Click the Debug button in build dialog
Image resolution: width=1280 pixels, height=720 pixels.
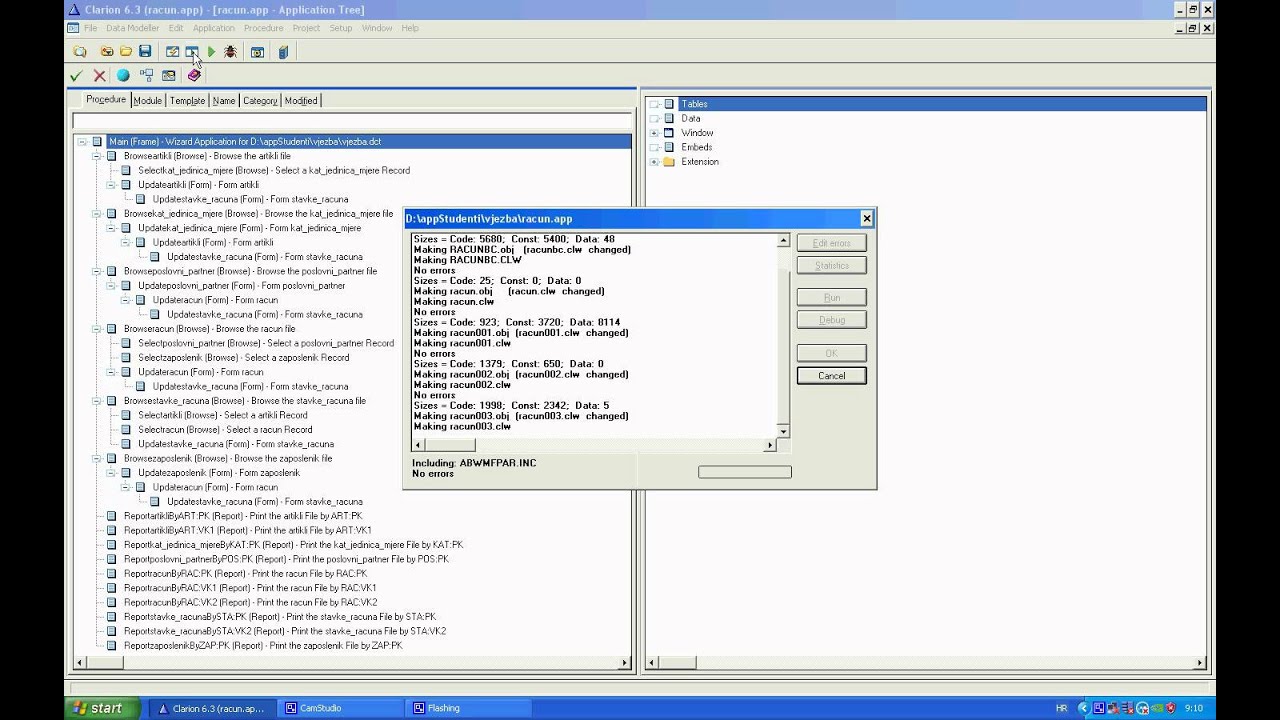[x=831, y=320]
